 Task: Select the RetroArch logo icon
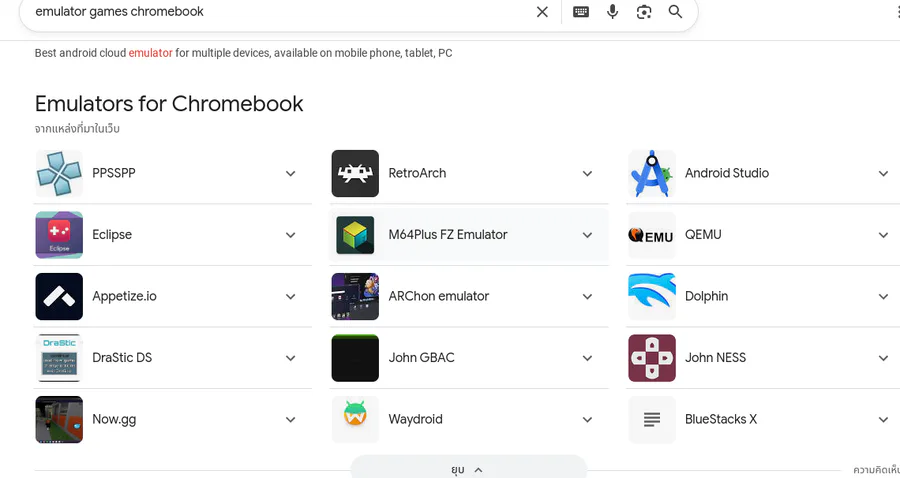(355, 173)
